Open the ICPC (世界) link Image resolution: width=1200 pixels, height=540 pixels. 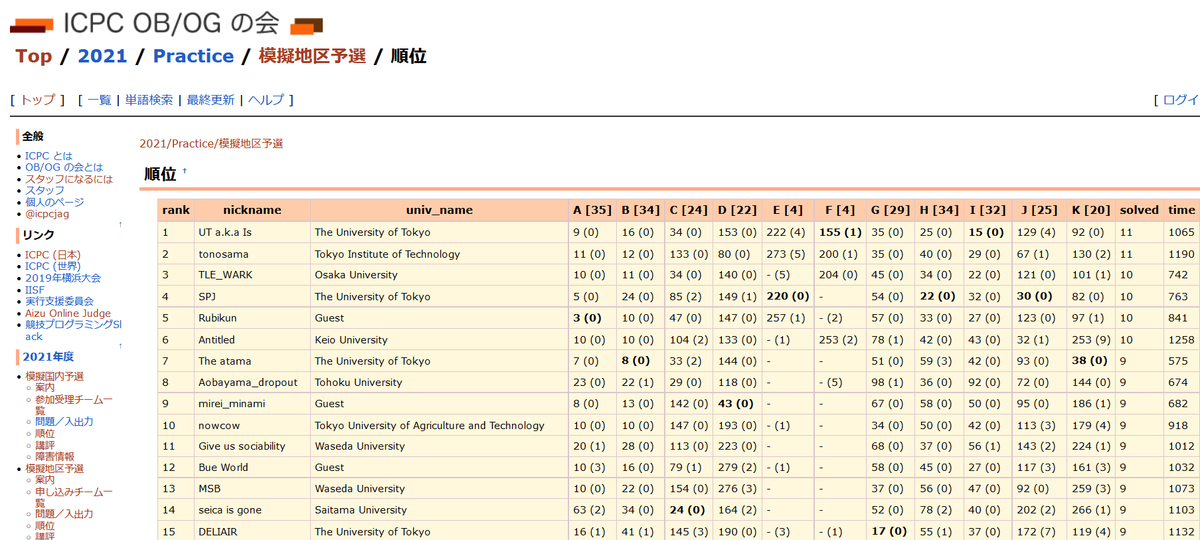coord(53,267)
